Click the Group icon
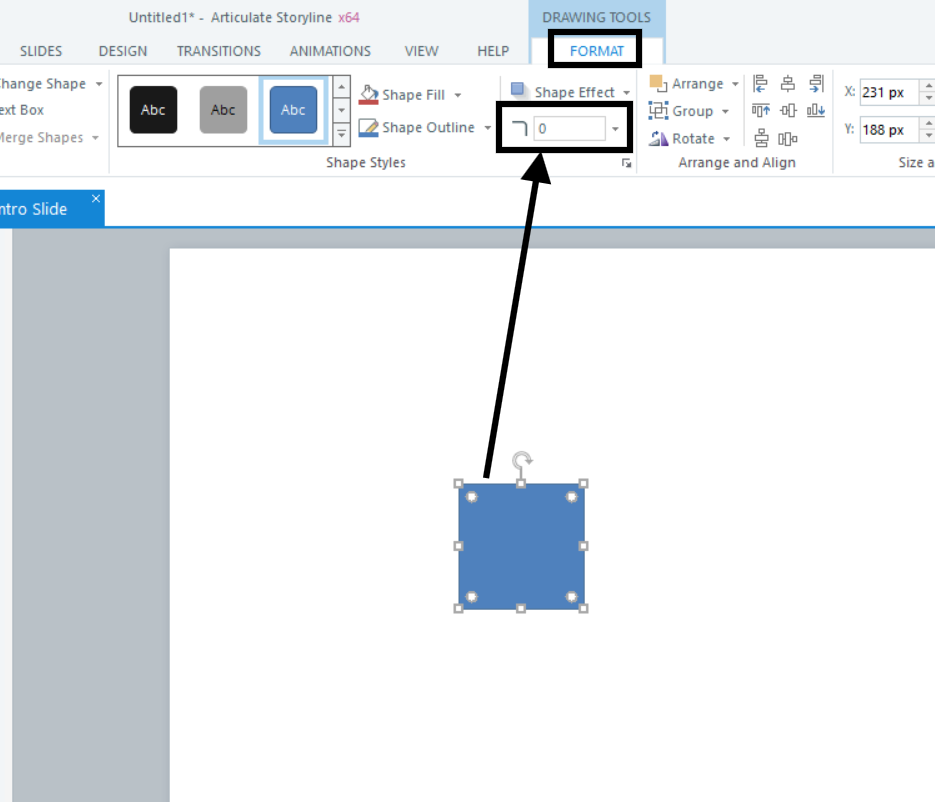This screenshot has width=935, height=802. tap(658, 110)
